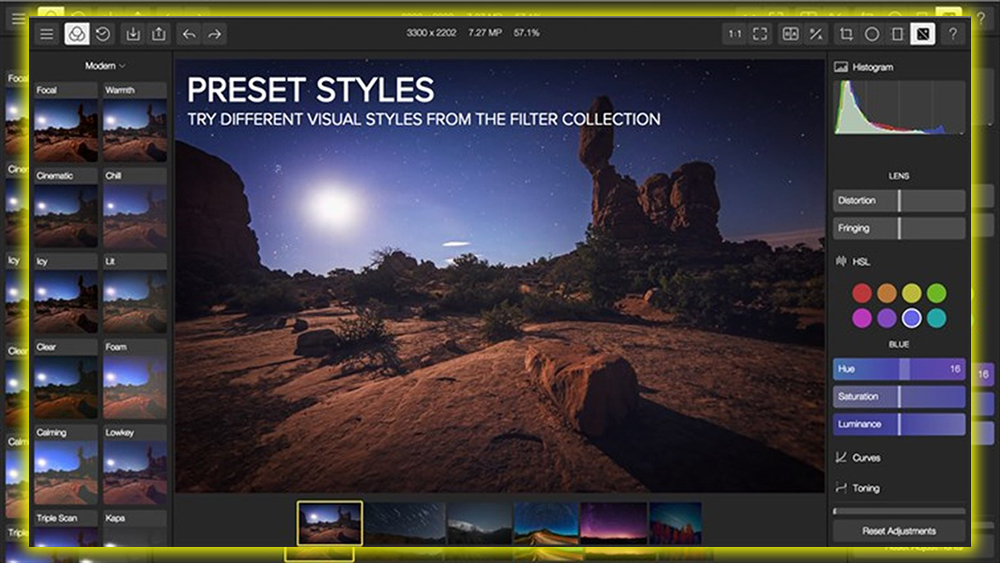Screen dimensions: 1000x563
Task: Click the Saturation slider
Action: (898, 397)
